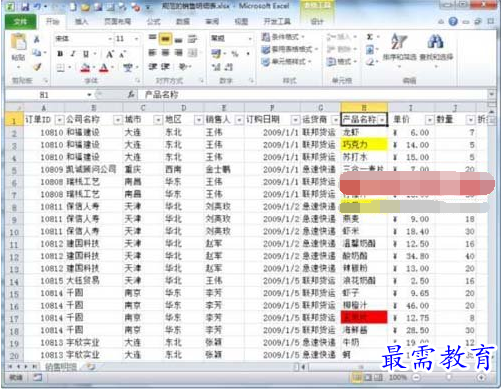Toggle bottom vertical alignment
The image size is (503, 389).
click(x=178, y=40)
